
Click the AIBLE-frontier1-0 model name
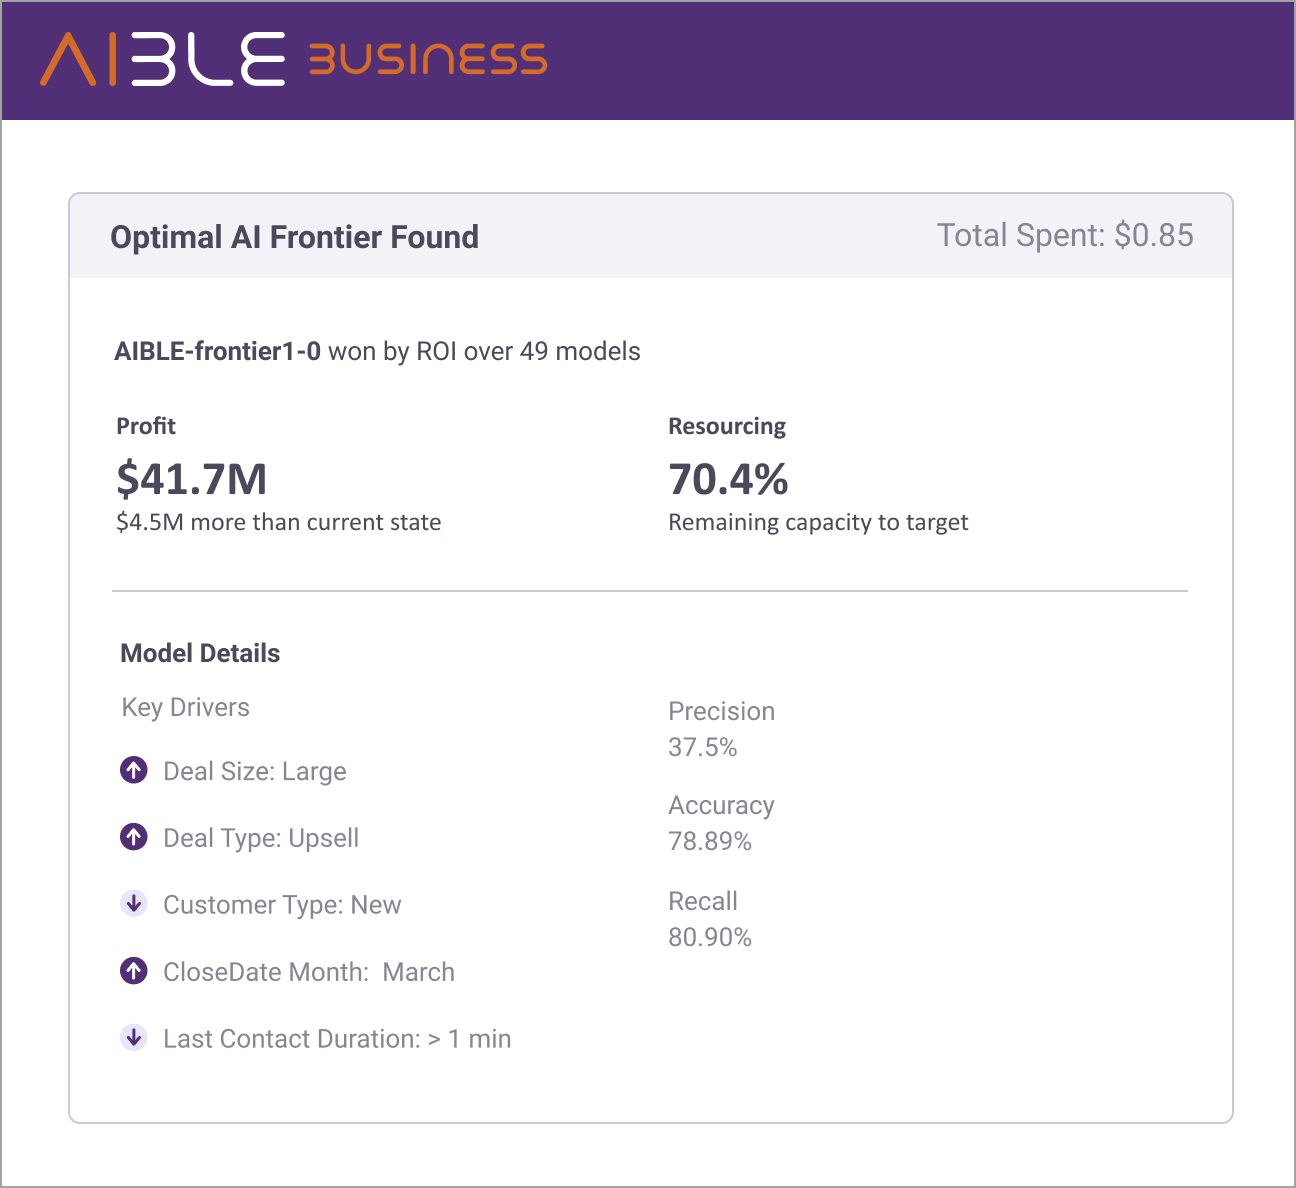217,351
